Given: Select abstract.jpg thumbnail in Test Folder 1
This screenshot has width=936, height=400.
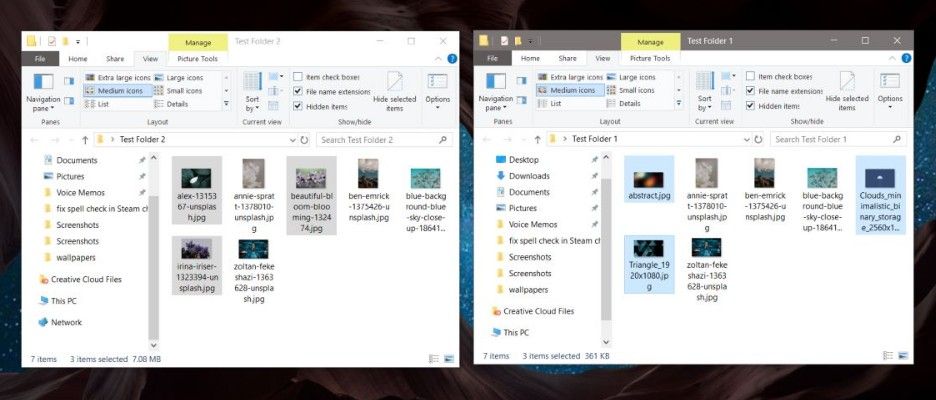Looking at the screenshot, I should (x=648, y=180).
